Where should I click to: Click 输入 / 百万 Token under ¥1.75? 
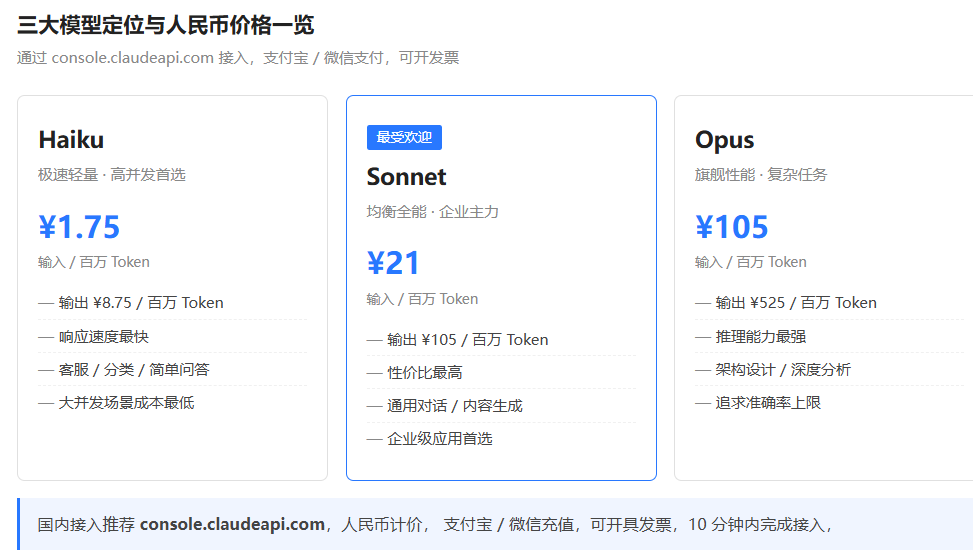[x=94, y=262]
